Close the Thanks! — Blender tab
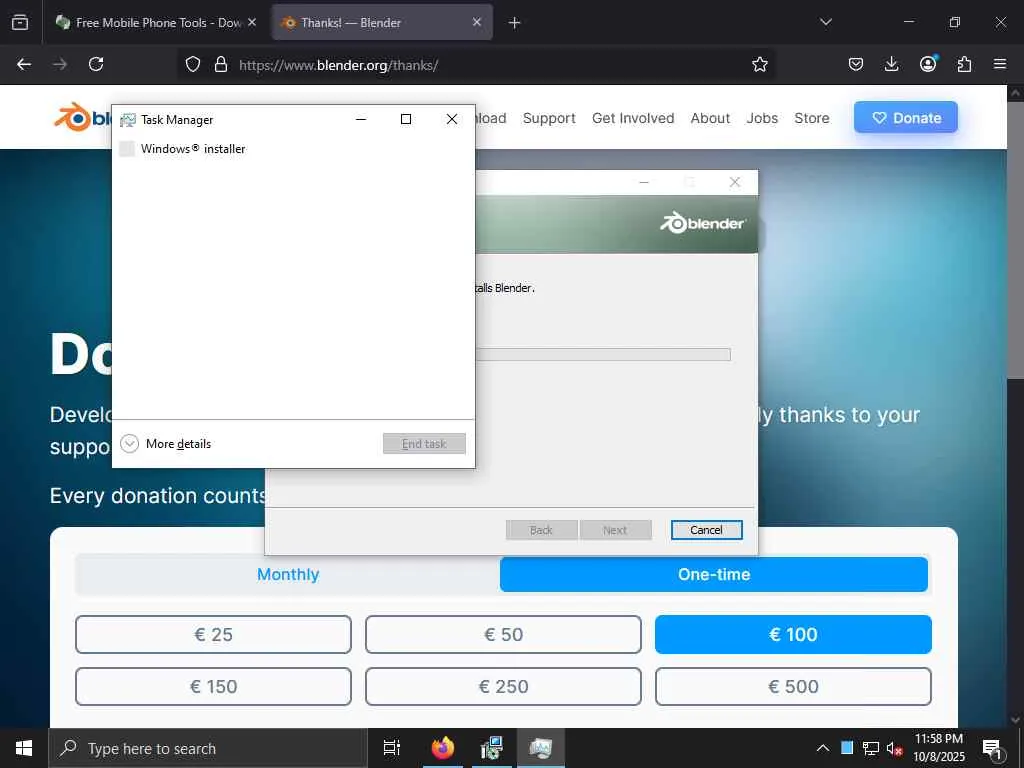The image size is (1024, 768). 477,22
